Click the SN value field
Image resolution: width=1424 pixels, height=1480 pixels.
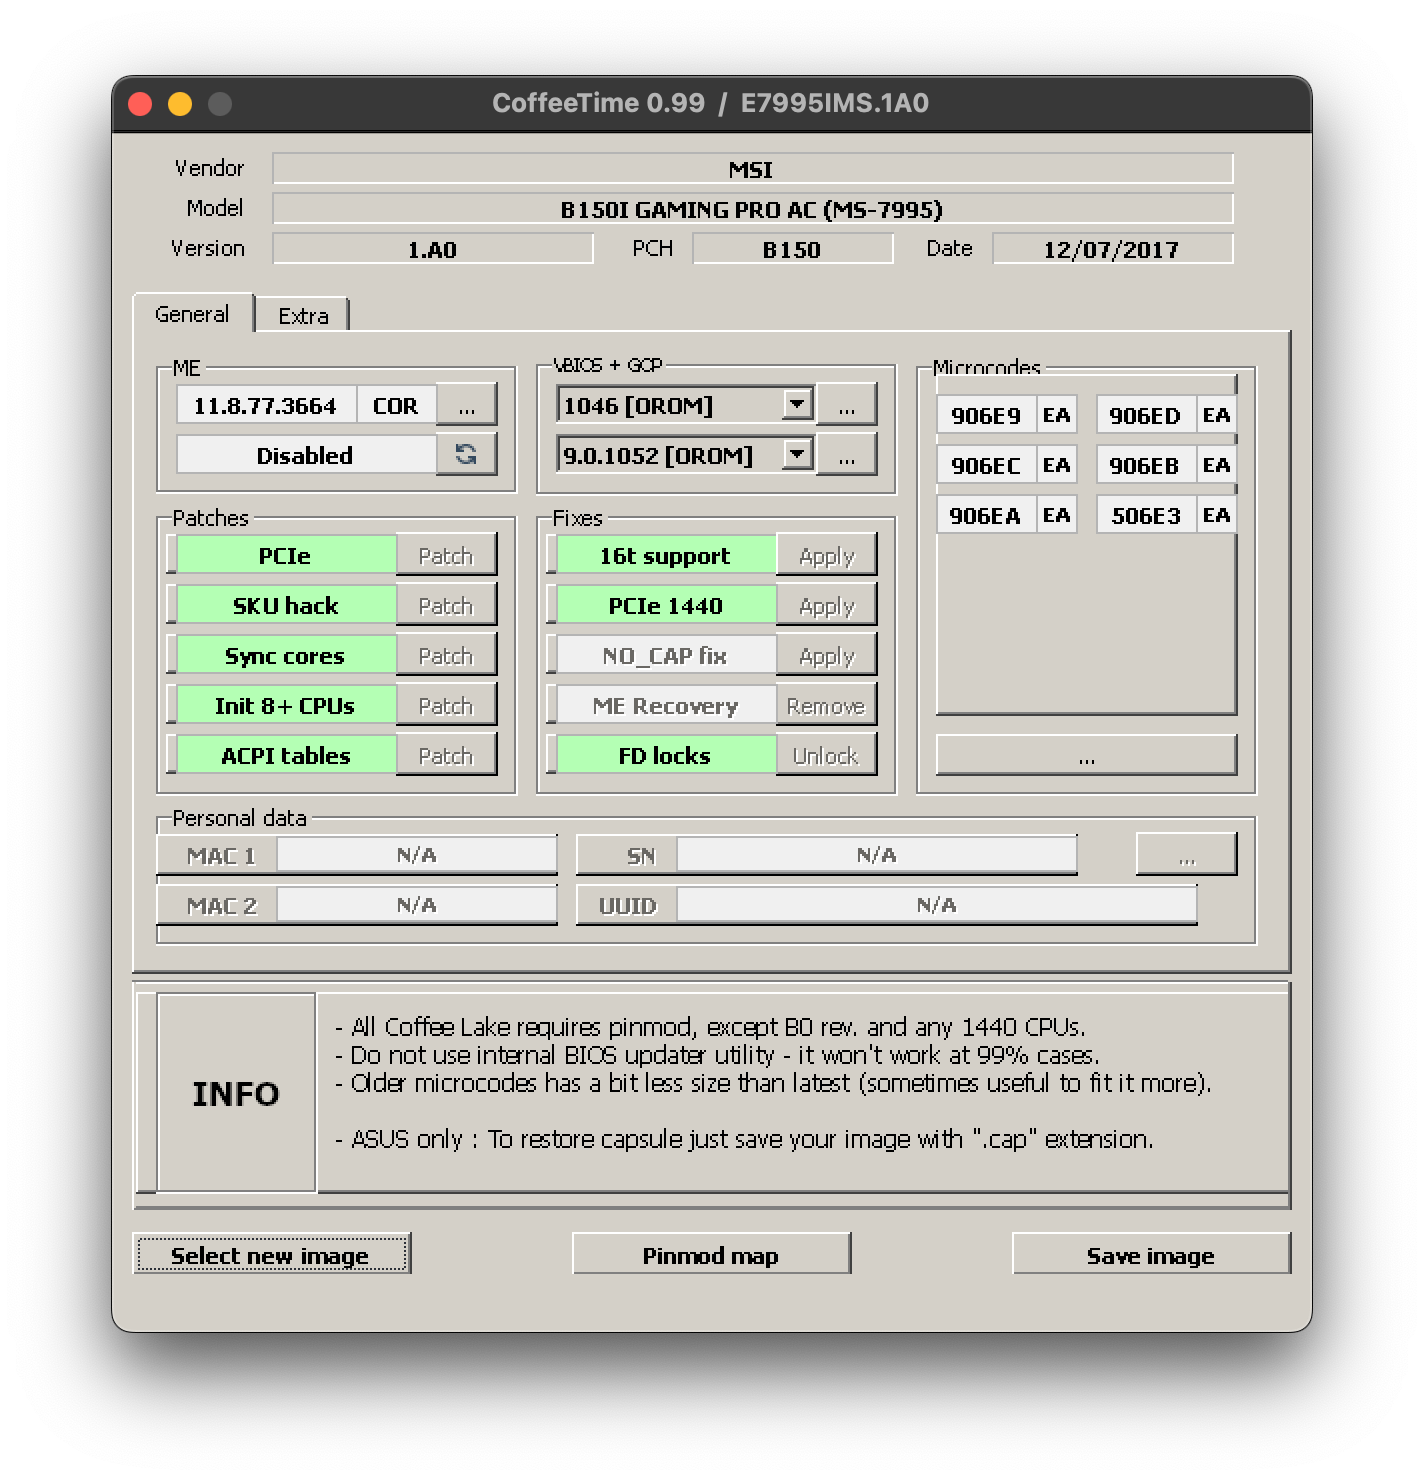[876, 854]
